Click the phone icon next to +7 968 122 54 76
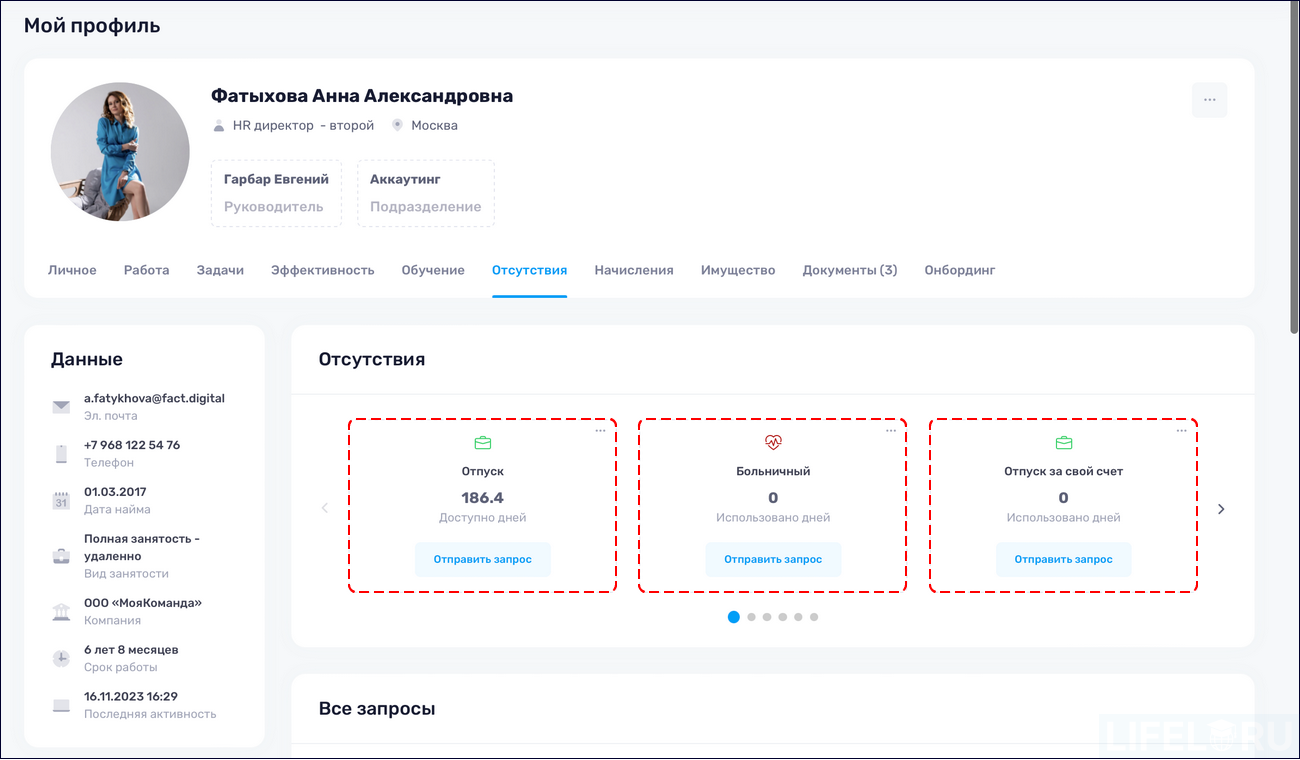 click(x=60, y=452)
